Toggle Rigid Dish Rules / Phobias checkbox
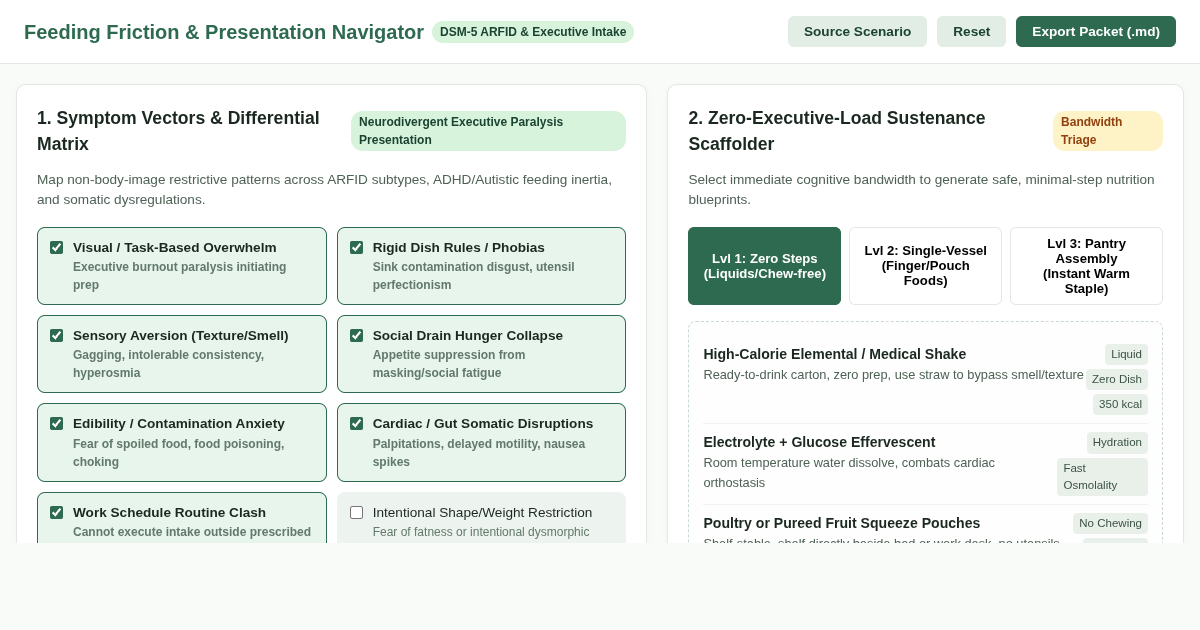Image resolution: width=1200 pixels, height=630 pixels. pos(356,247)
